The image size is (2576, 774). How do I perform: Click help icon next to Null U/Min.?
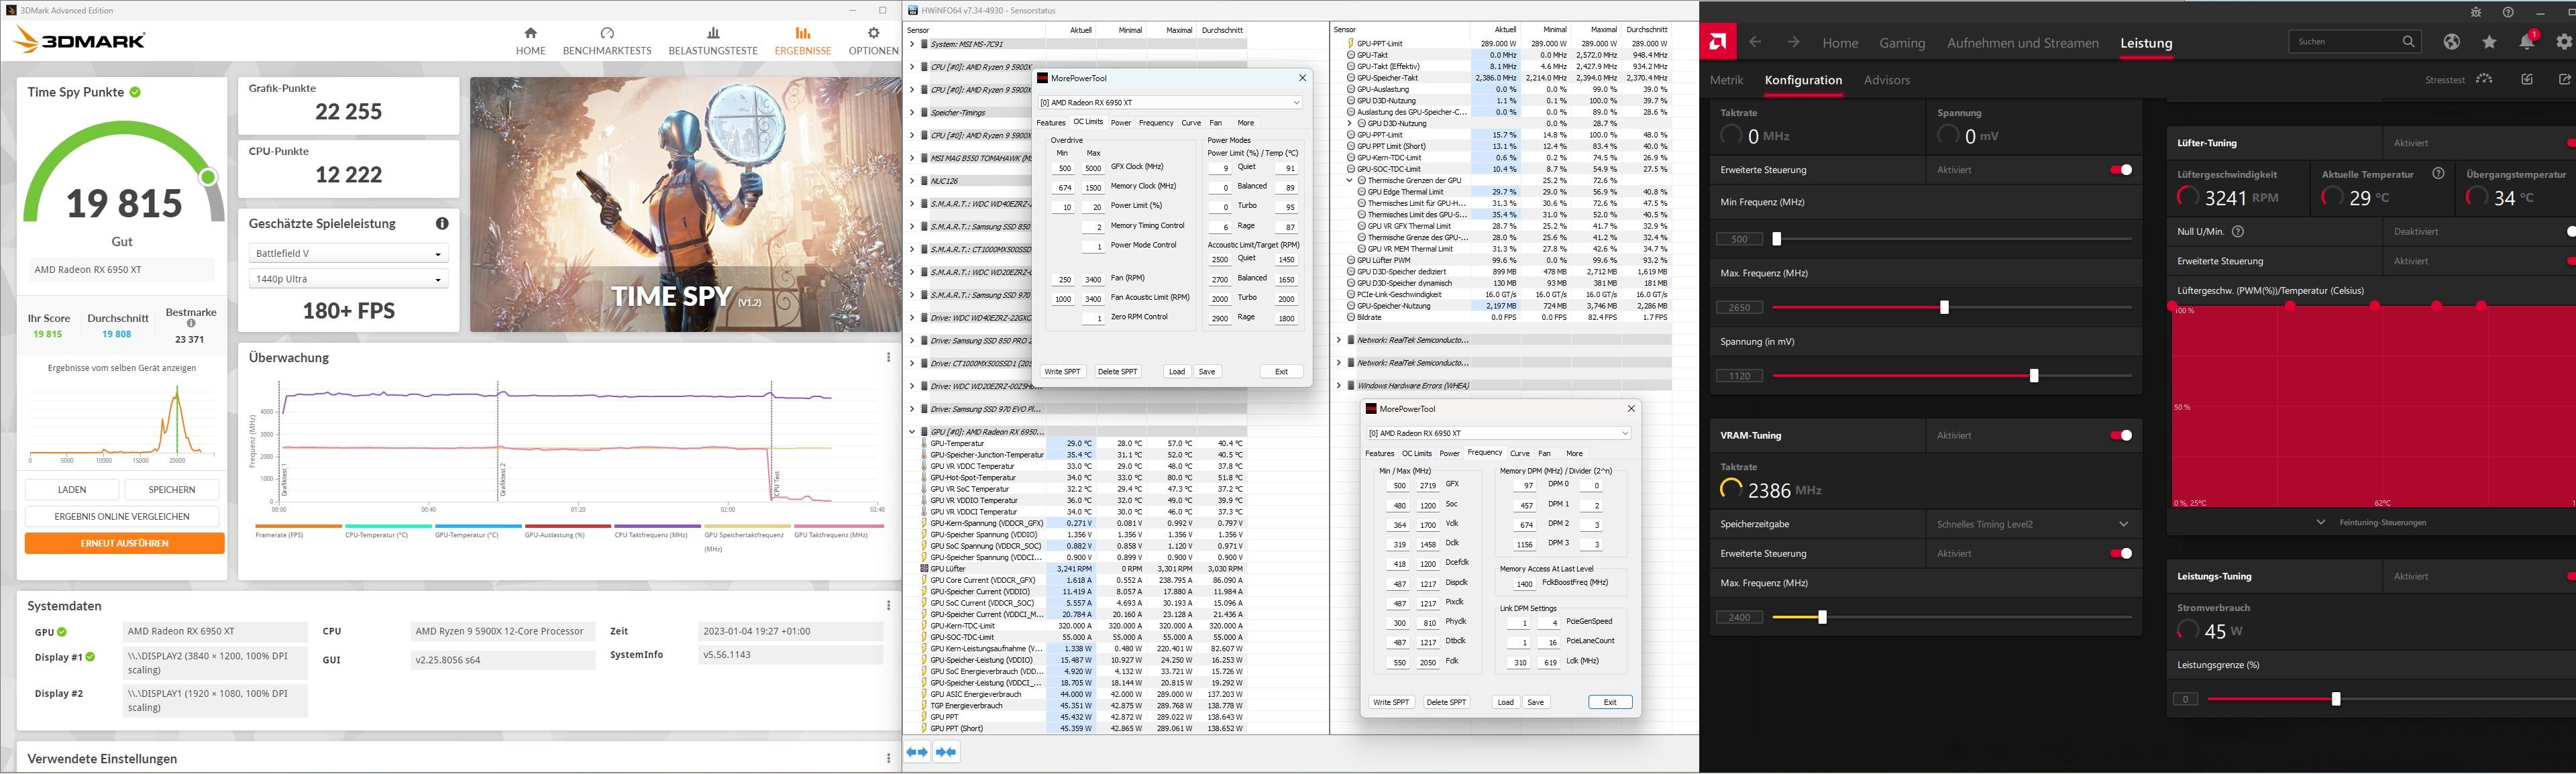[2238, 231]
